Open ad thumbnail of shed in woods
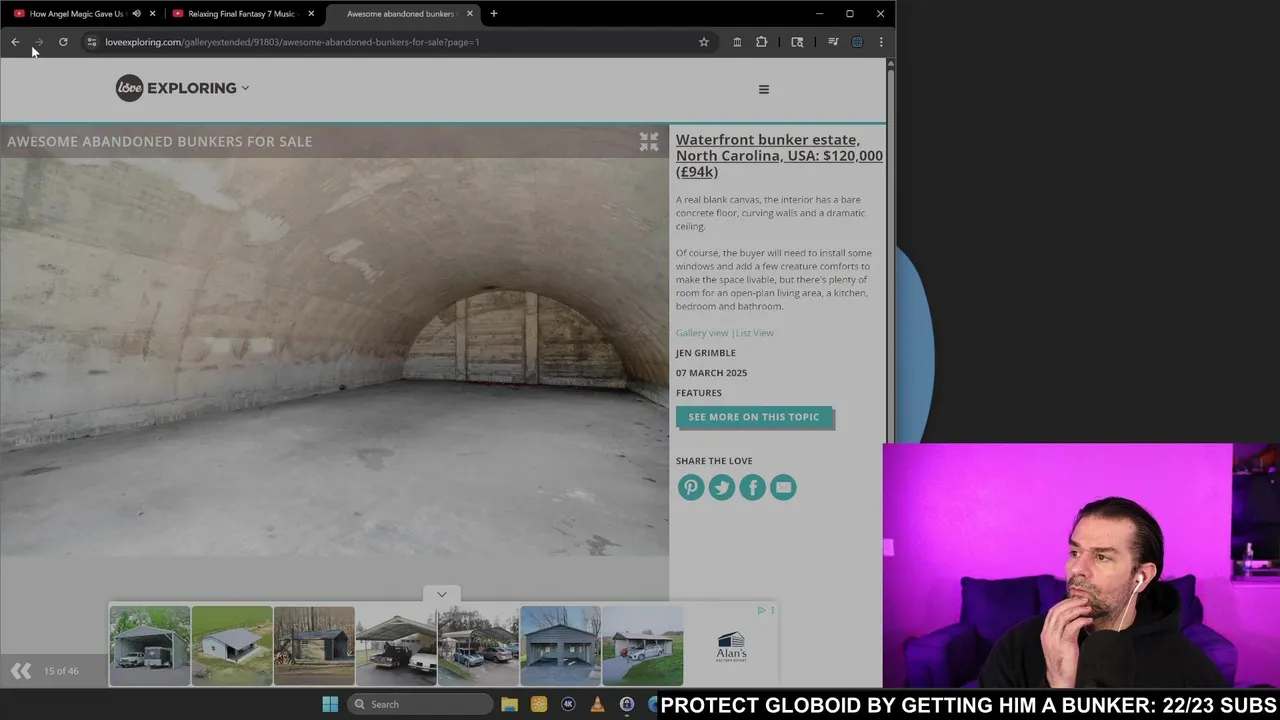This screenshot has height=720, width=1280. pyautogui.click(x=314, y=646)
